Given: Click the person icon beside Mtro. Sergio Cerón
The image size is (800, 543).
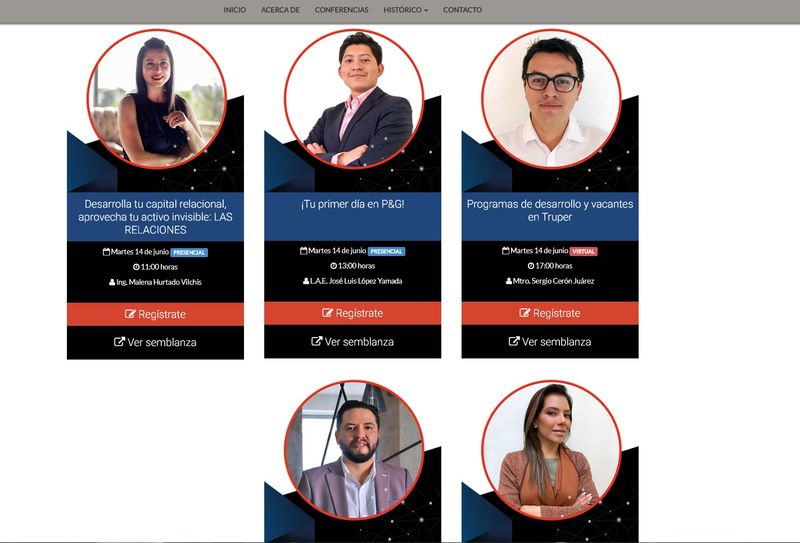Looking at the screenshot, I should (x=509, y=281).
